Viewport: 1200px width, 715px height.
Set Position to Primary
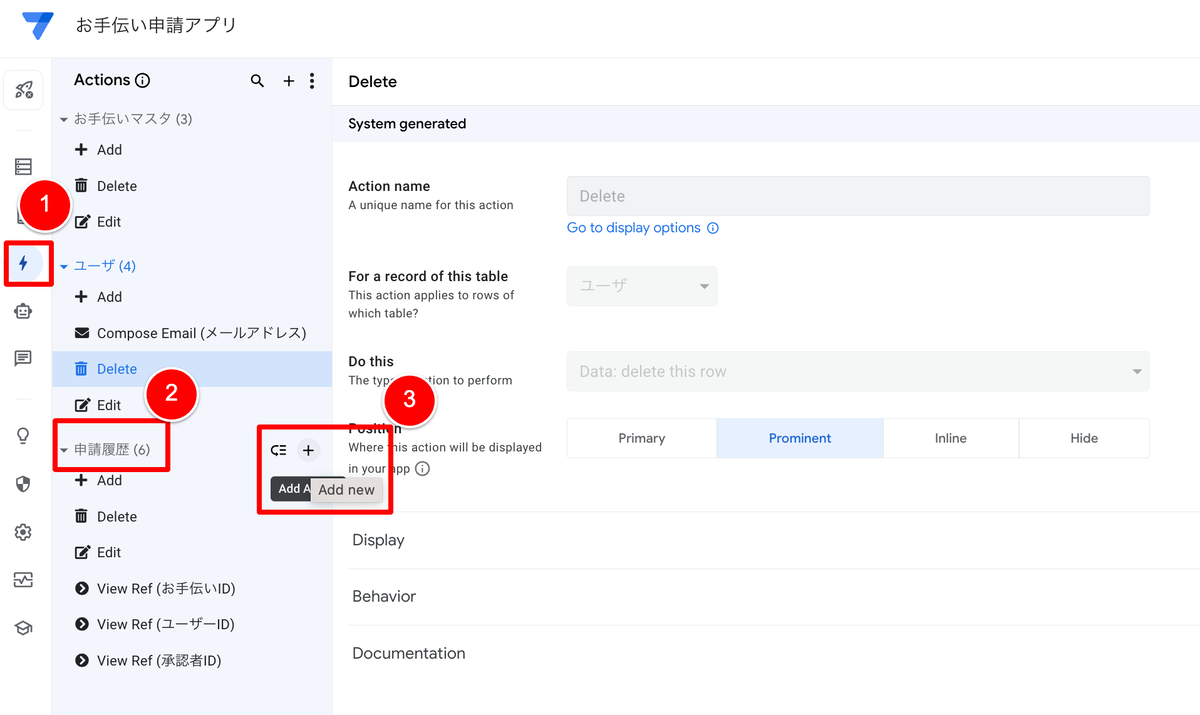(642, 438)
